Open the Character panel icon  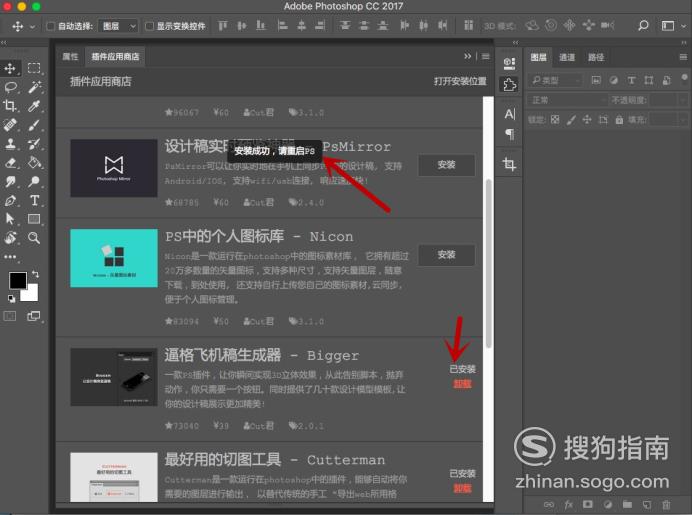click(x=509, y=114)
